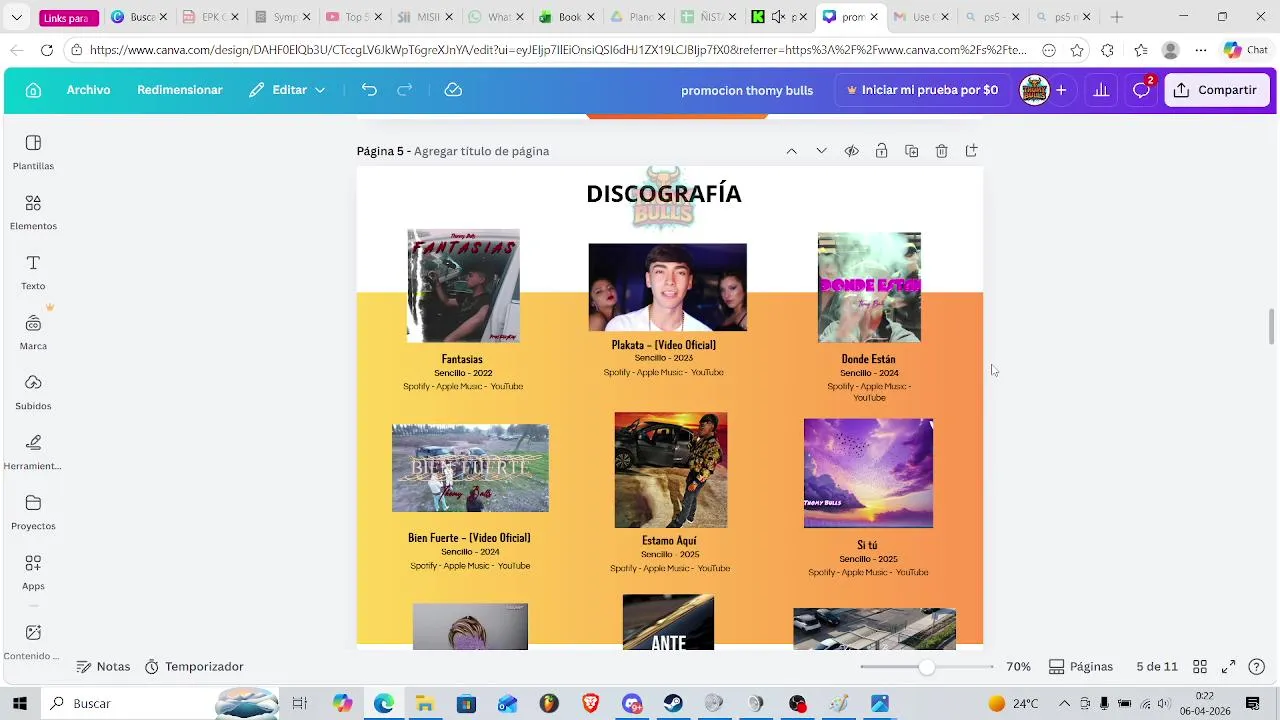
Task: Click Thomy Bulls profile avatar
Action: [1034, 90]
